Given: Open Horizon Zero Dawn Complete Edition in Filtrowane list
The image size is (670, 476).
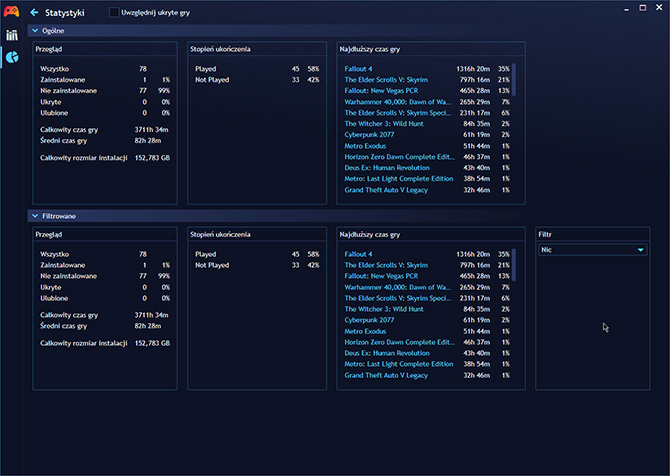Looking at the screenshot, I should pos(399,342).
